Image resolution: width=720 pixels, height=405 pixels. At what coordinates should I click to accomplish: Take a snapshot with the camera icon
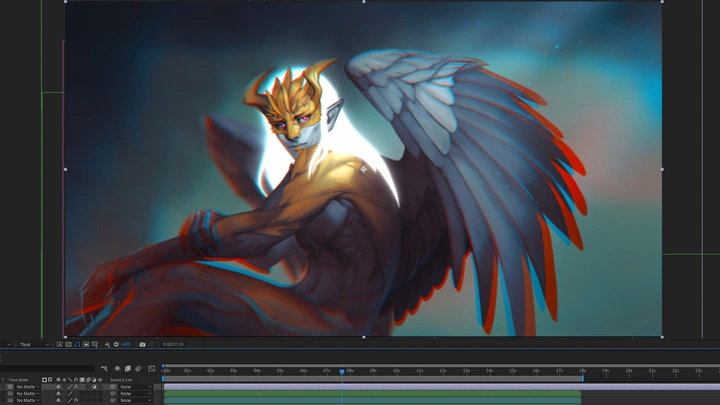pos(142,344)
